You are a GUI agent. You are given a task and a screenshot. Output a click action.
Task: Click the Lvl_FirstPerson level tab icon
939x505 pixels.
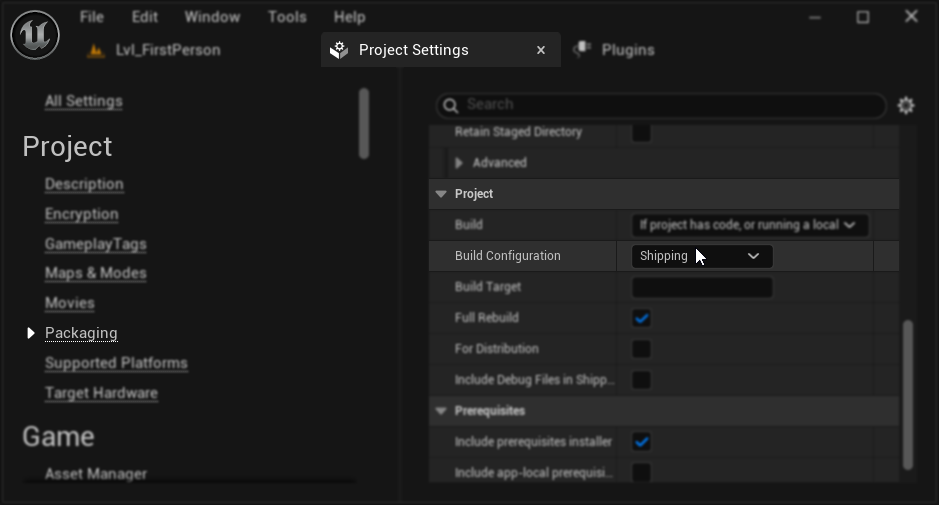(x=96, y=51)
